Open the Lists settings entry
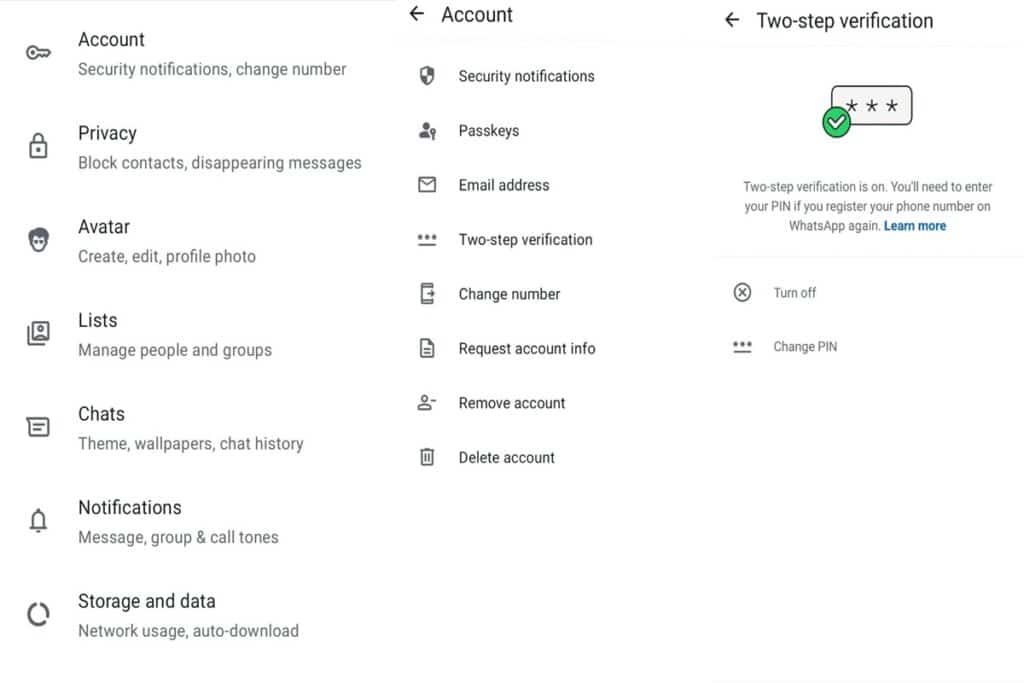Viewport: 1024px width, 683px height. coord(196,334)
